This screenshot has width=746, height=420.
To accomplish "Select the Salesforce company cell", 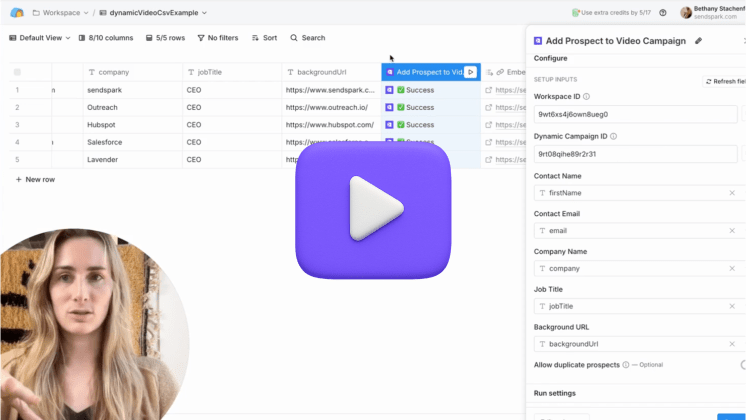I will click(x=133, y=142).
